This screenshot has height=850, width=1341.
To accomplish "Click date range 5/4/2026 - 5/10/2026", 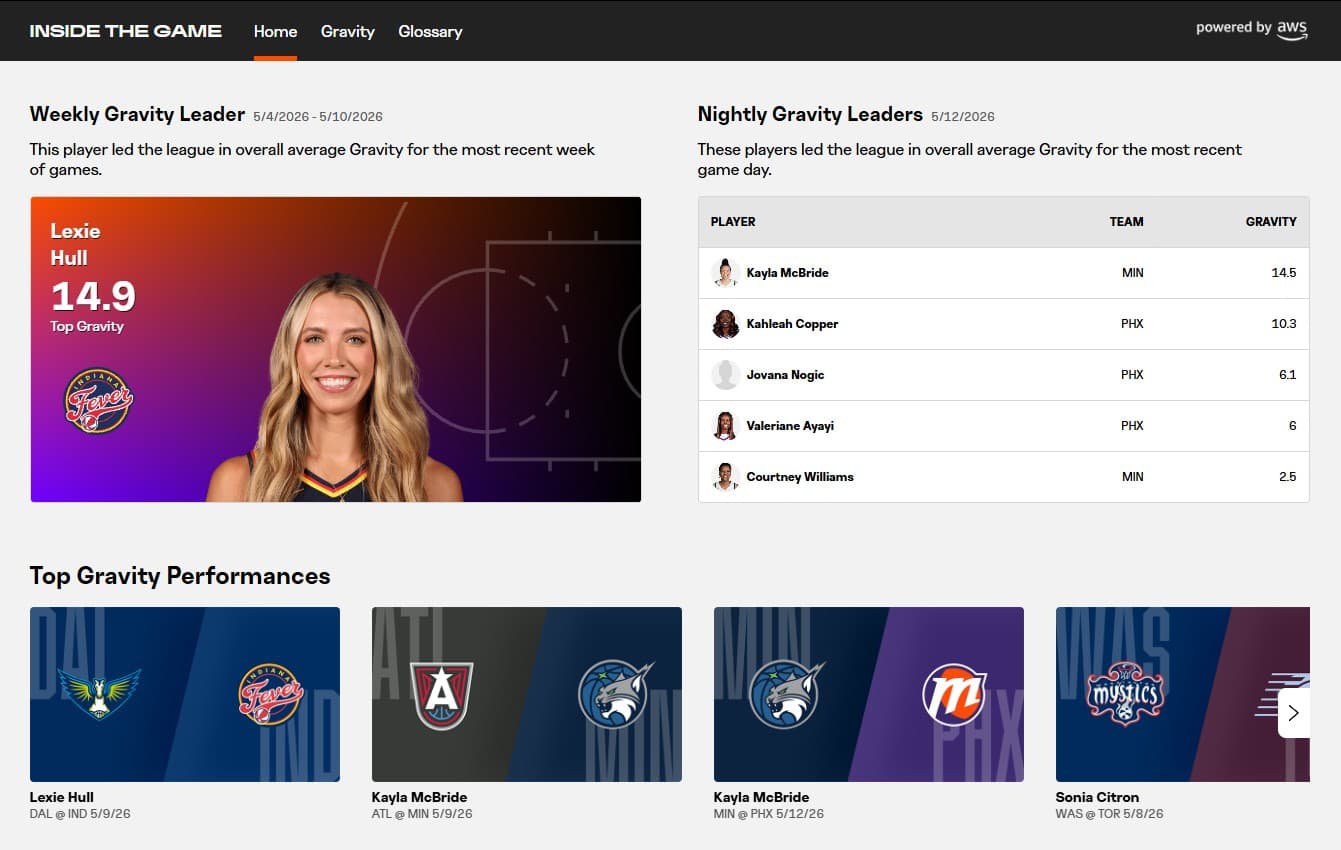I will pos(318,117).
